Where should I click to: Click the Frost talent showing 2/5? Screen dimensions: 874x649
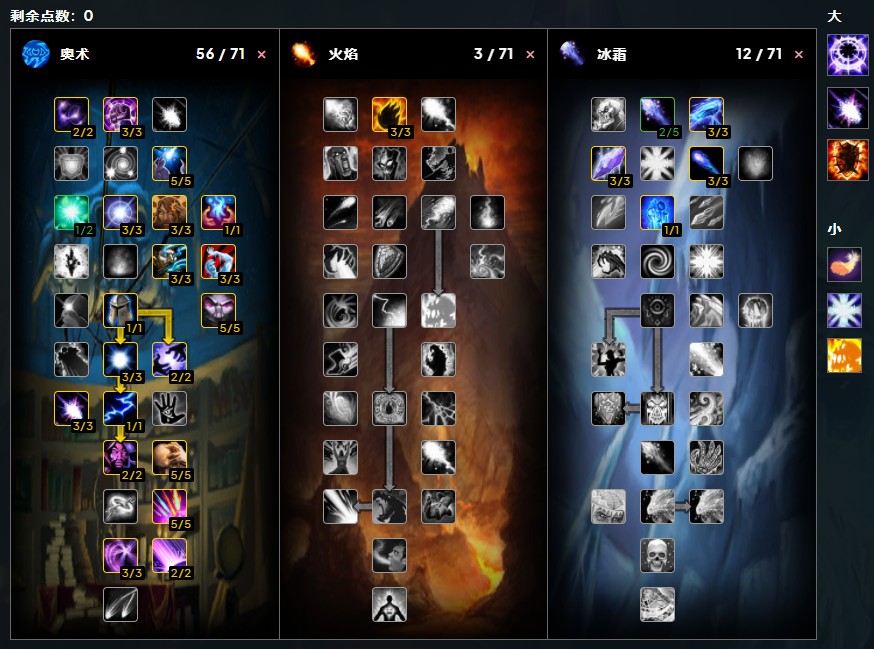tap(657, 114)
